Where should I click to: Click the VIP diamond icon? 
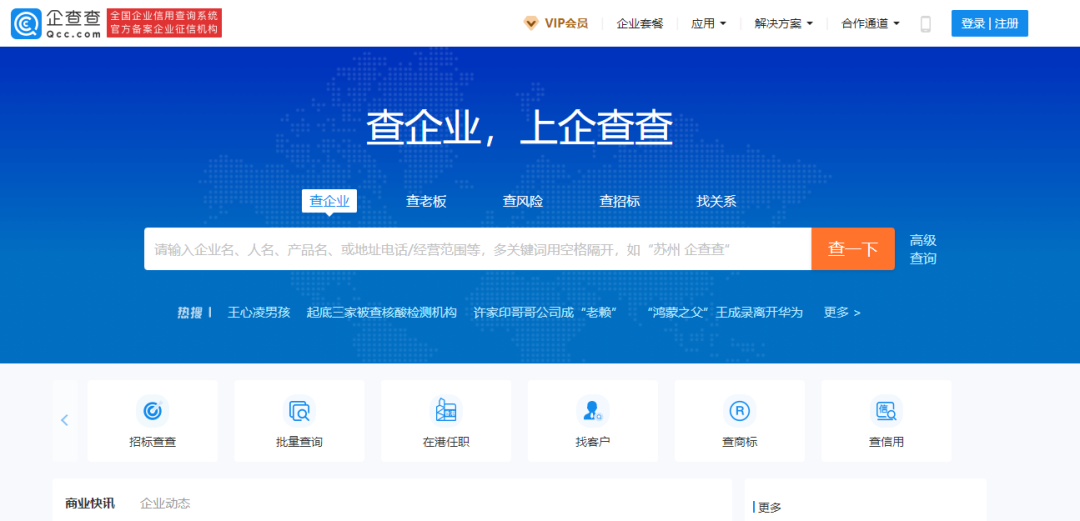531,23
